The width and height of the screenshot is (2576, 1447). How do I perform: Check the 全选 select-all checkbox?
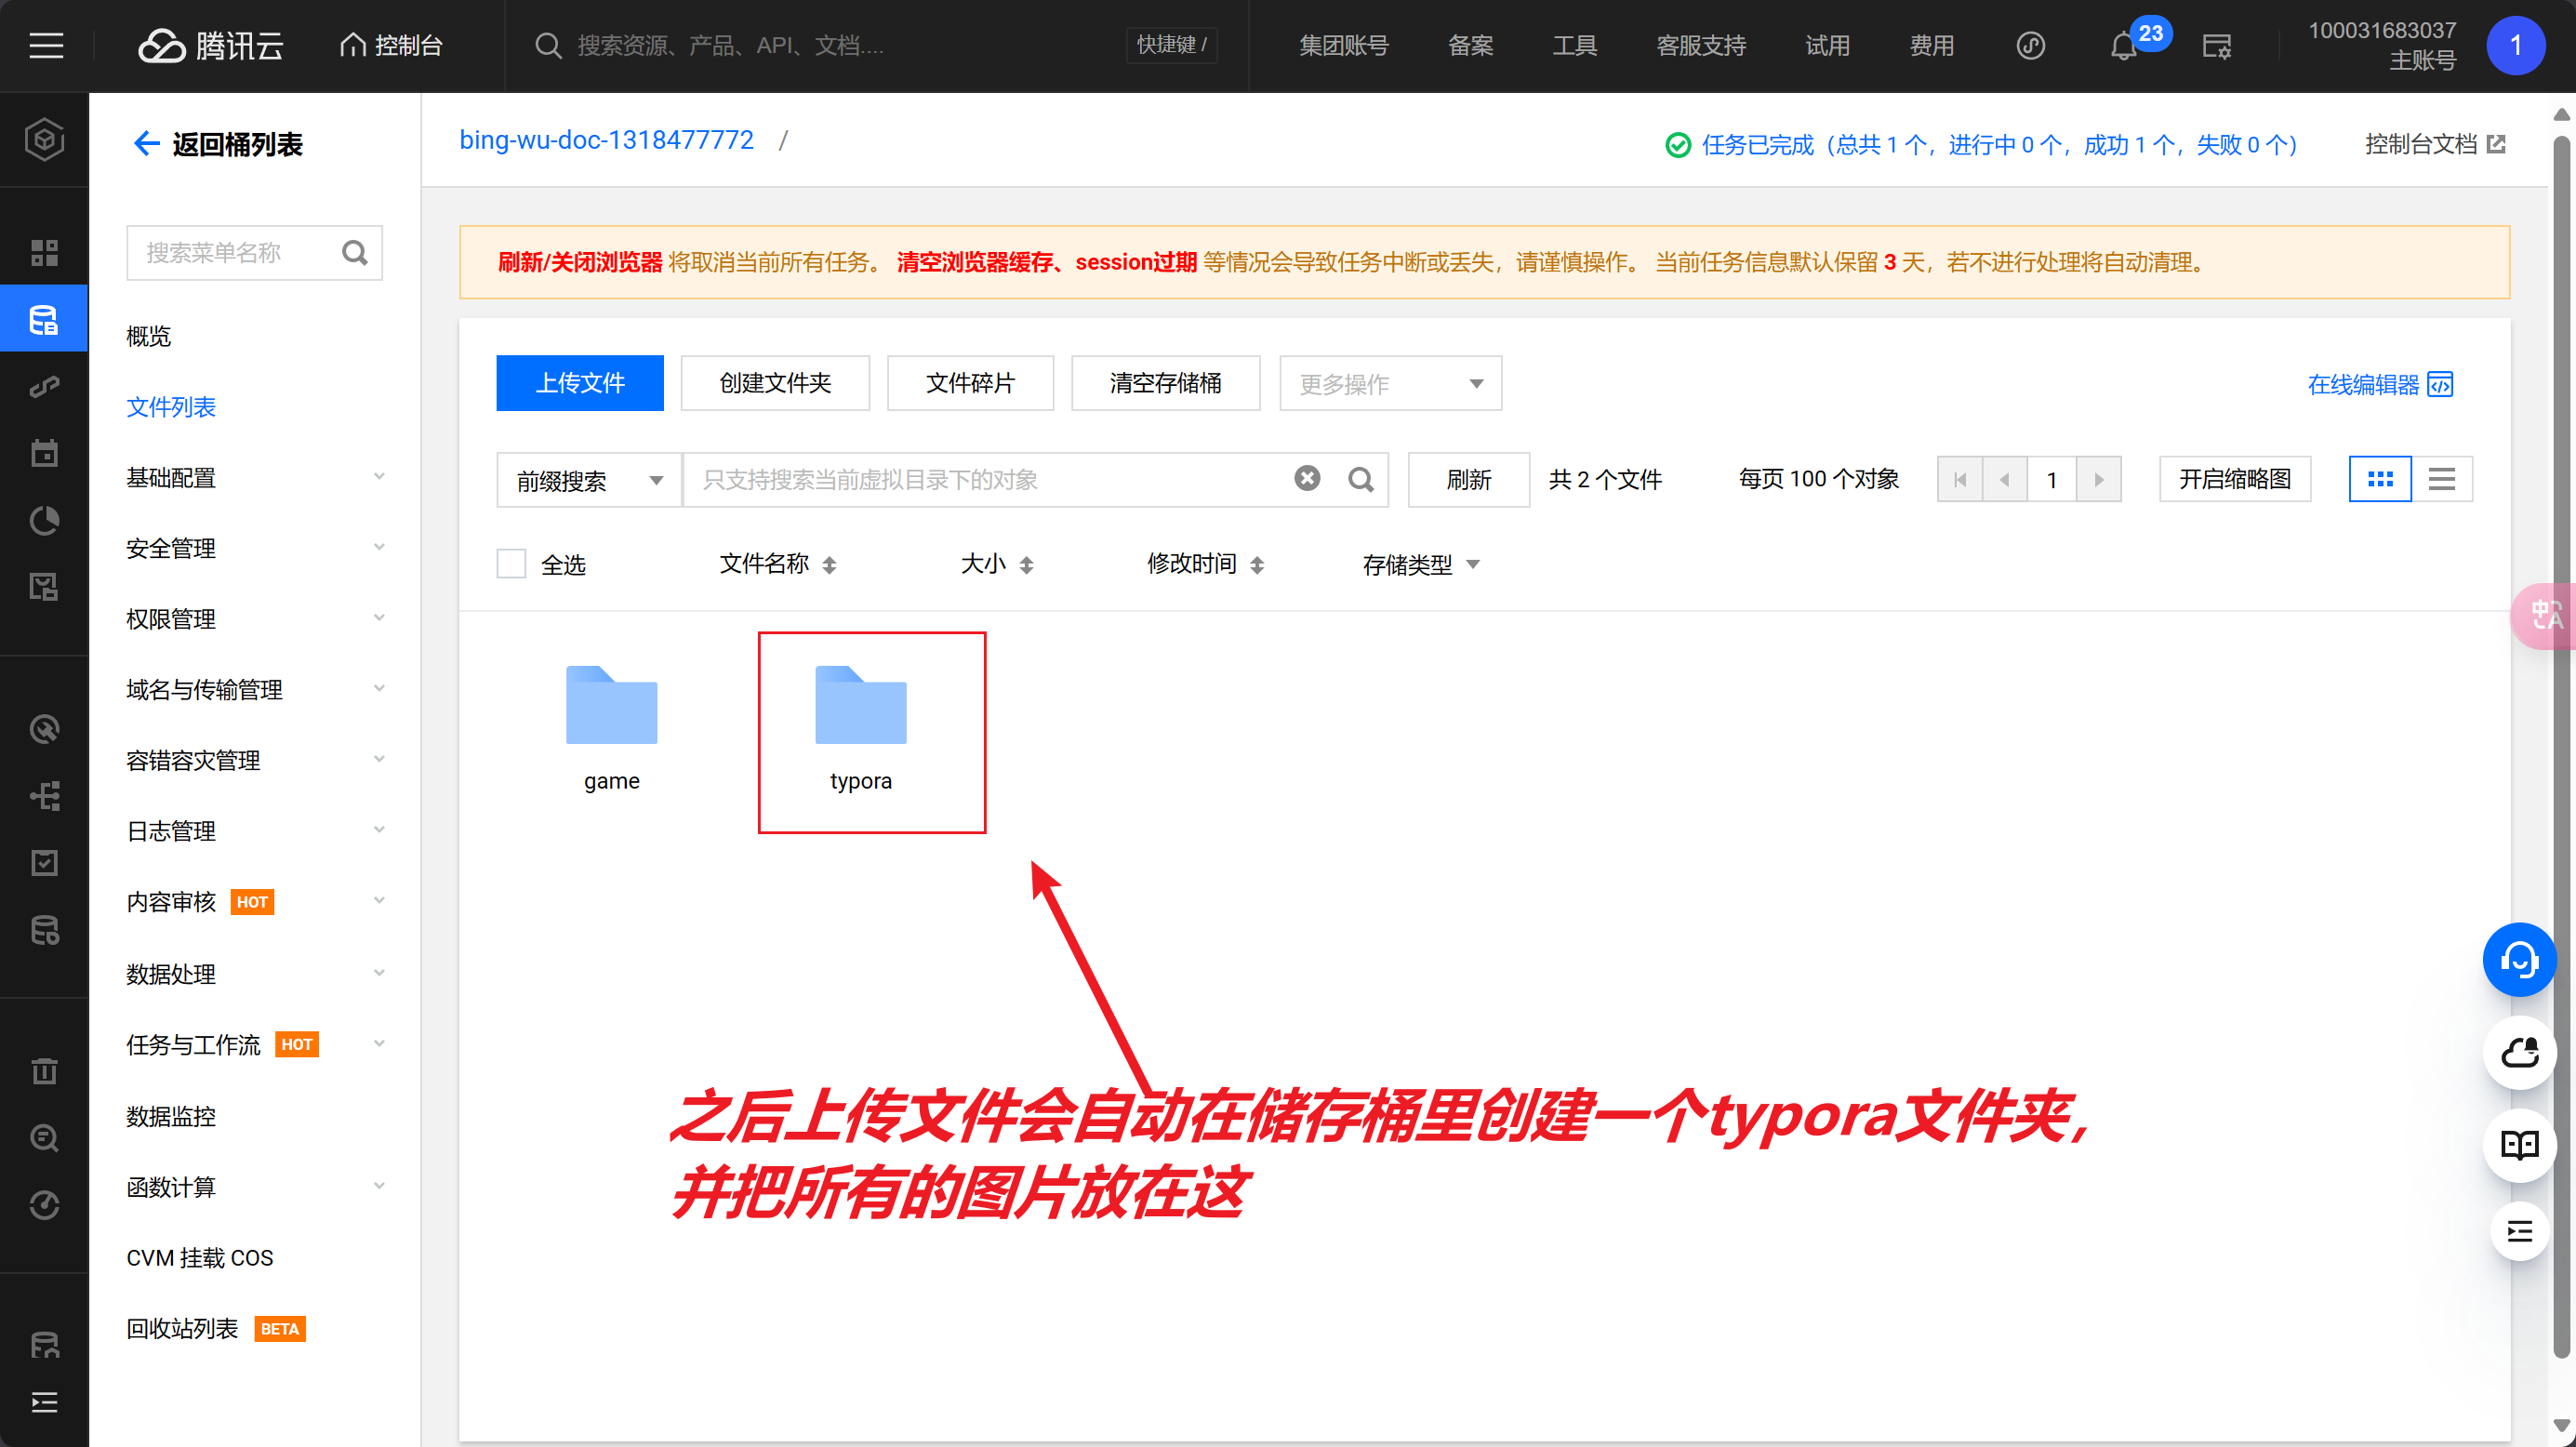(511, 564)
